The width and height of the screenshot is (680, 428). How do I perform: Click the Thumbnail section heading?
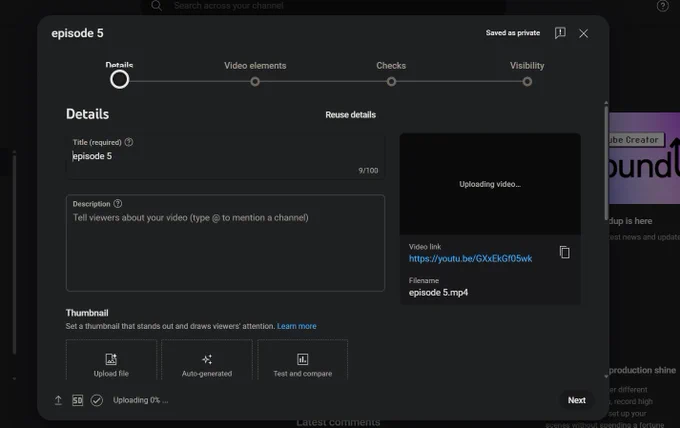pos(87,313)
